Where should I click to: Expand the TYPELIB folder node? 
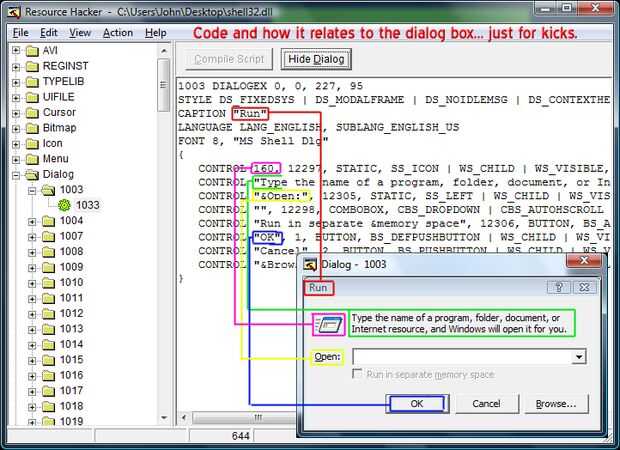point(16,82)
